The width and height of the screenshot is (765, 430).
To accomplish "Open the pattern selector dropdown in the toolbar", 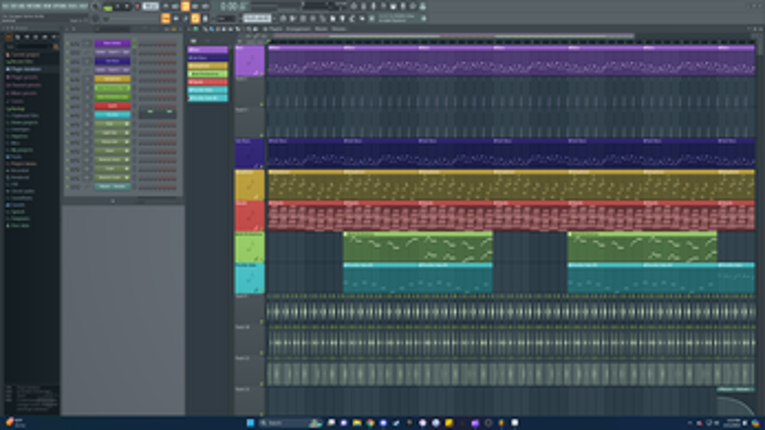I will [257, 18].
